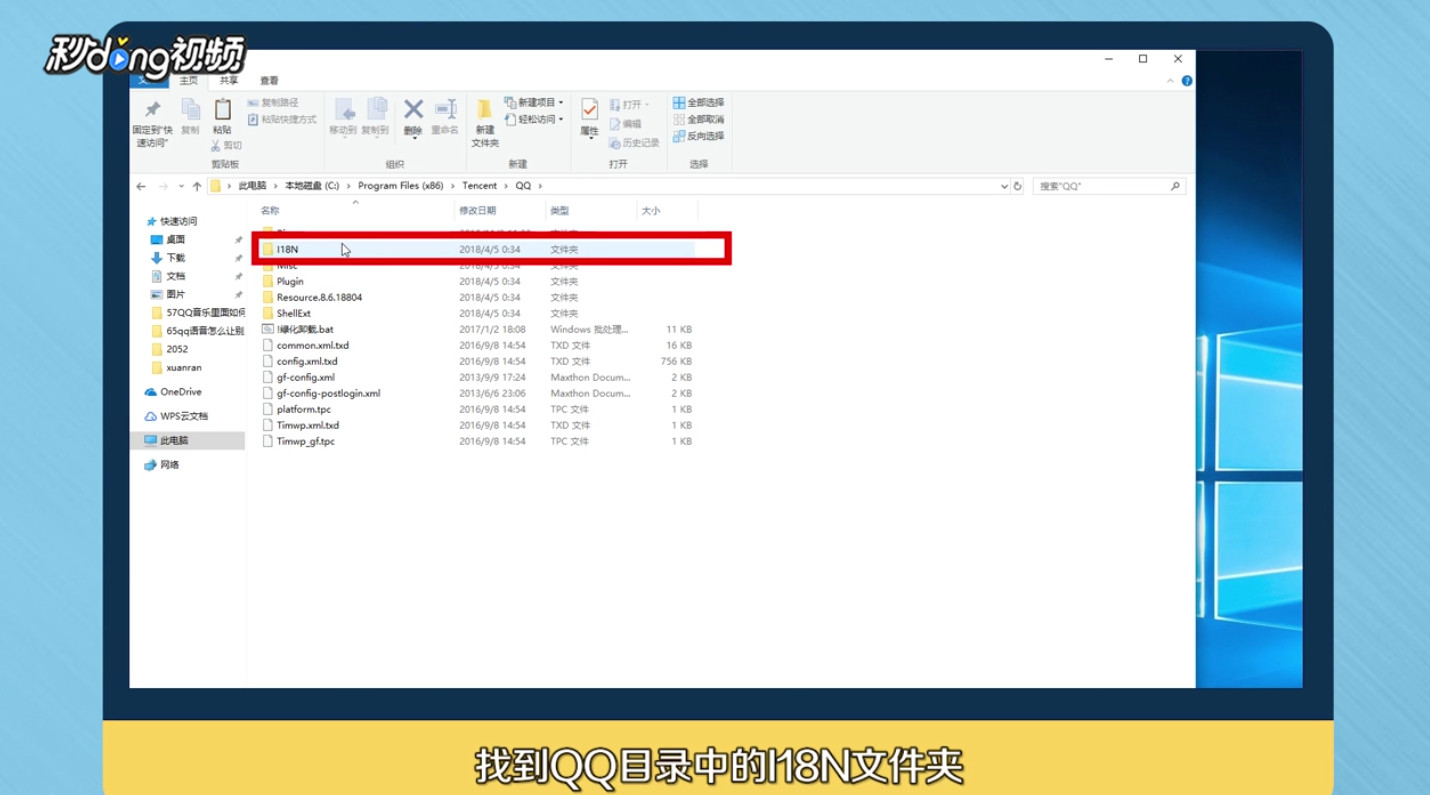This screenshot has height=795, width=1430.
Task: Go up one folder level arrow
Action: click(197, 186)
